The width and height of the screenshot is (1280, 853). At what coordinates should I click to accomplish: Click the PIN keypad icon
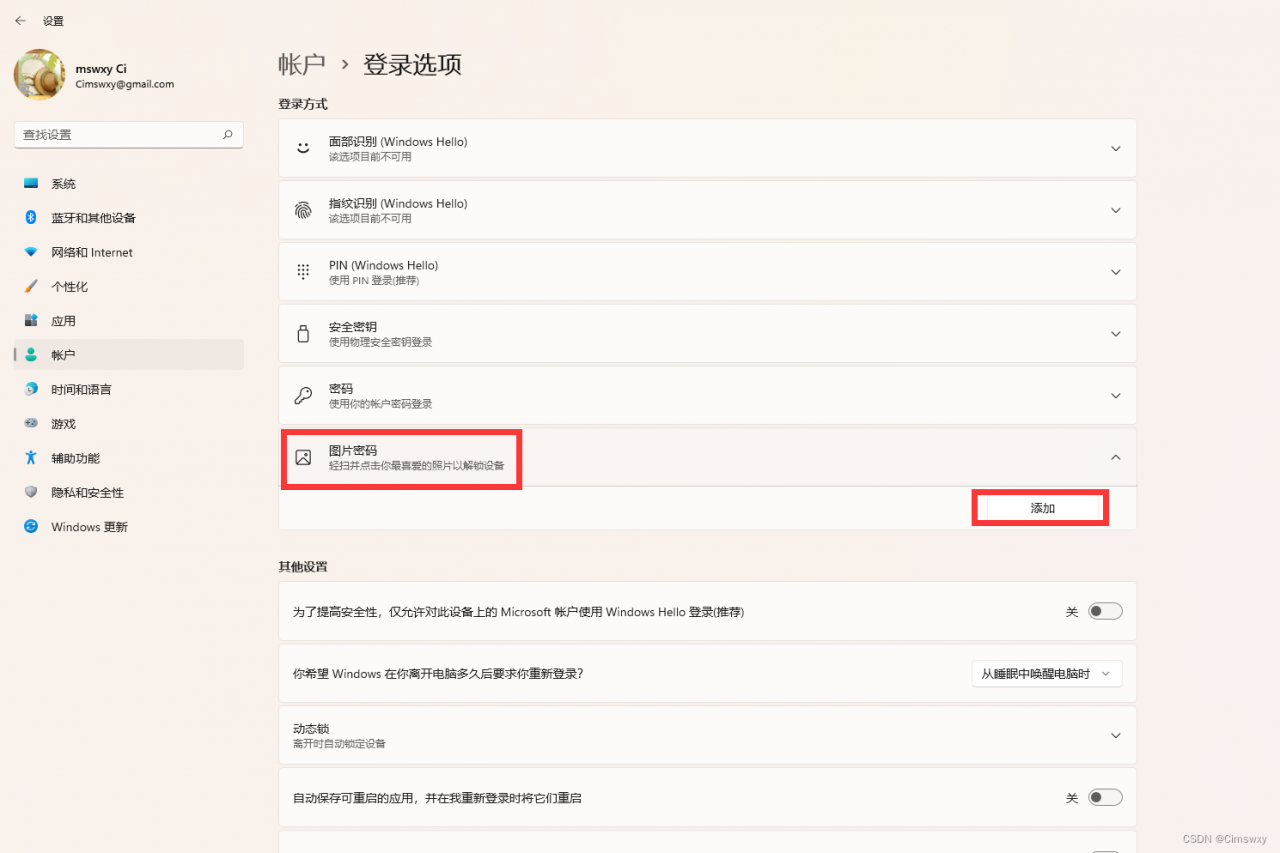303,271
